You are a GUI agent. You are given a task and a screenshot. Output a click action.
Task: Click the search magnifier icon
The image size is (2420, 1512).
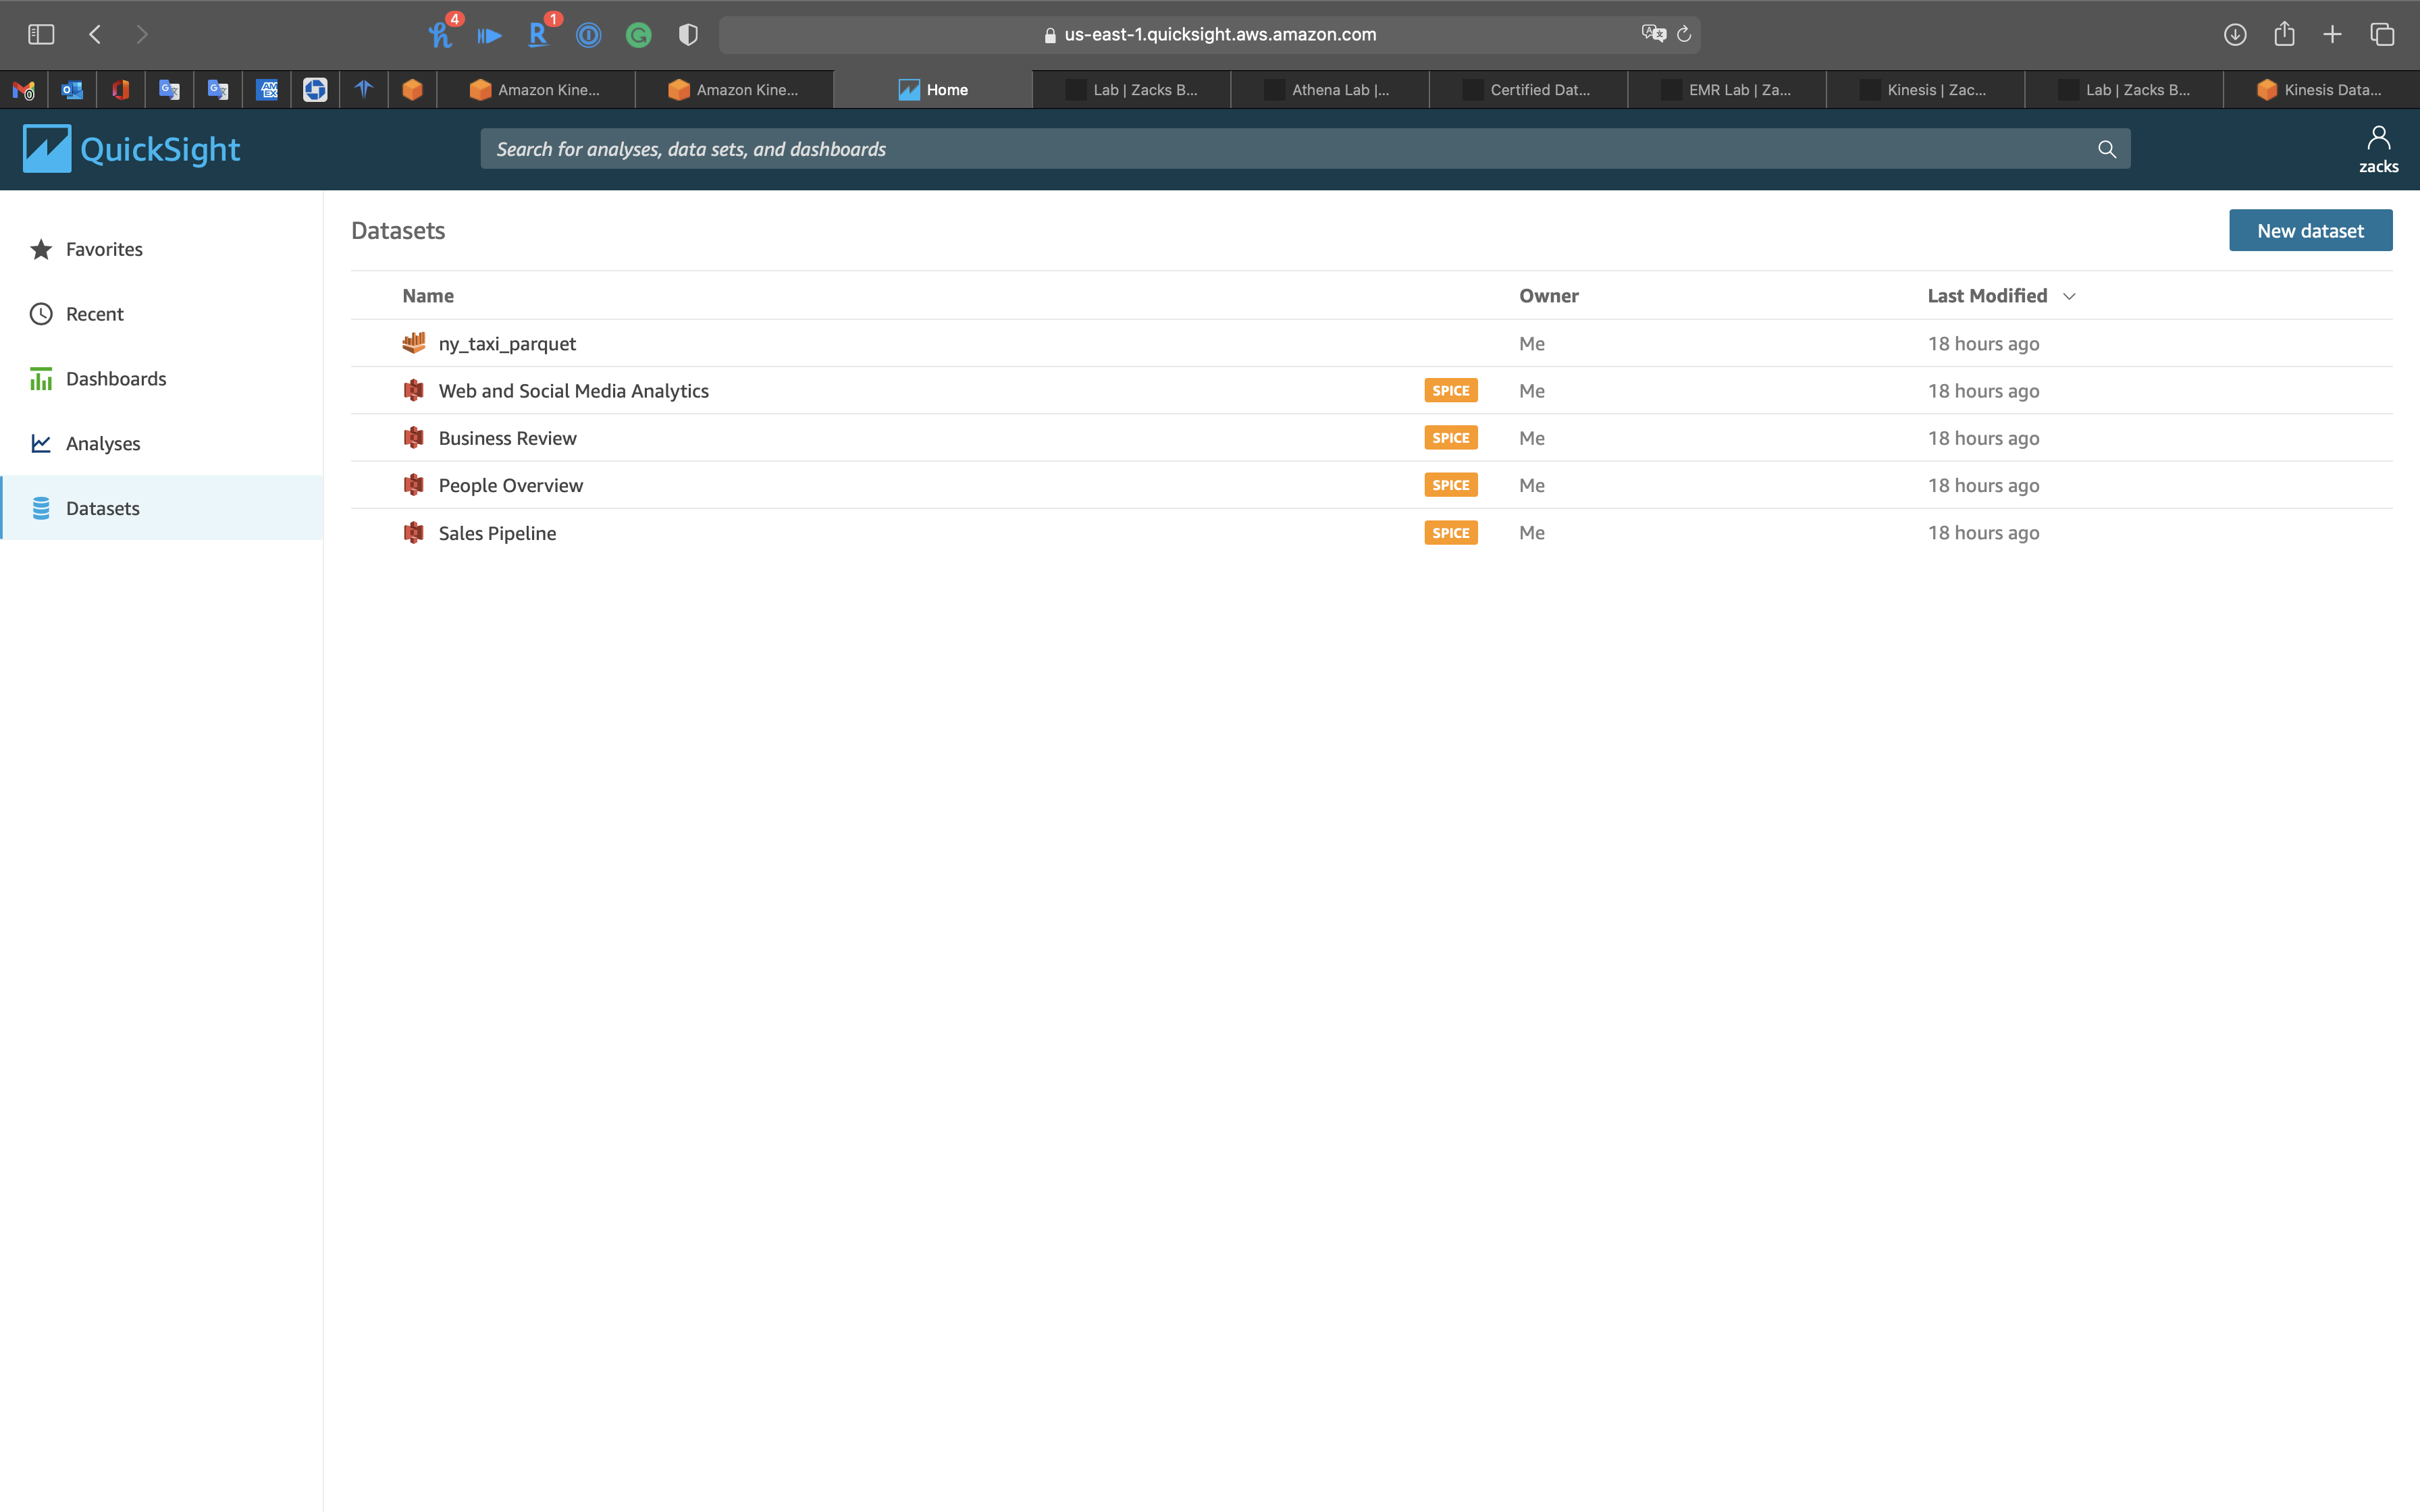[x=2106, y=149]
